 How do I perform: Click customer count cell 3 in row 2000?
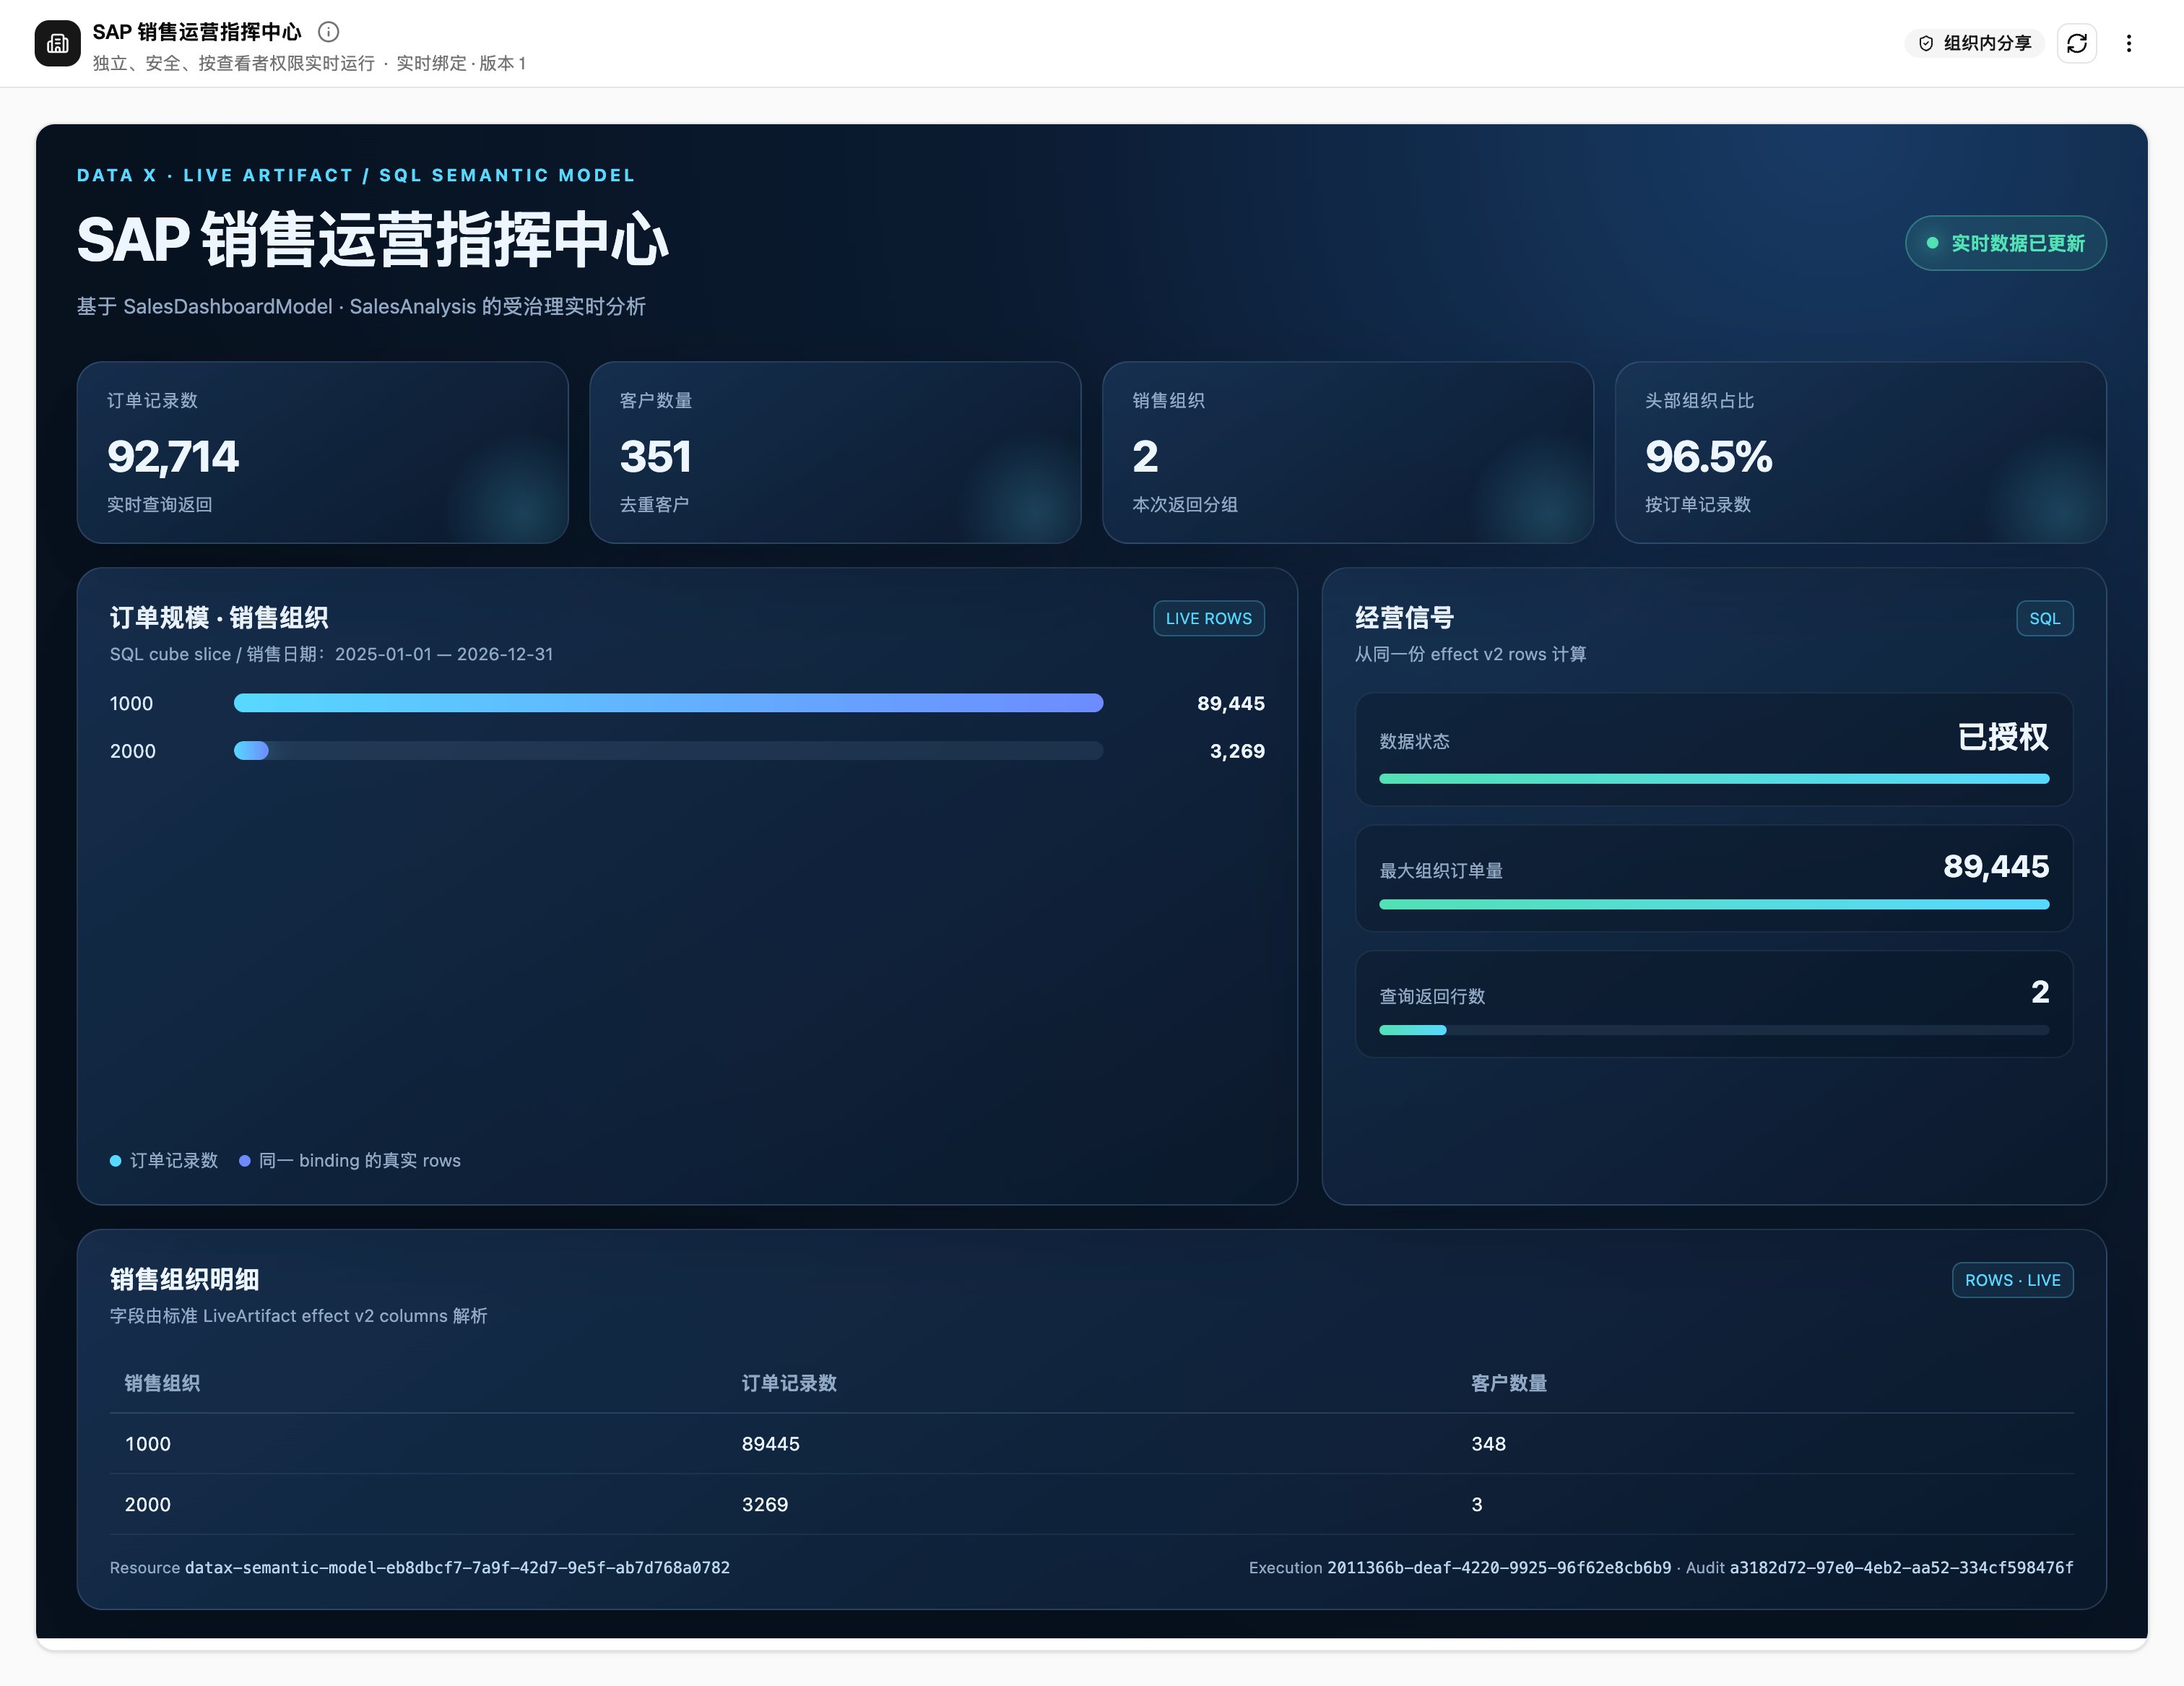coord(1477,1505)
